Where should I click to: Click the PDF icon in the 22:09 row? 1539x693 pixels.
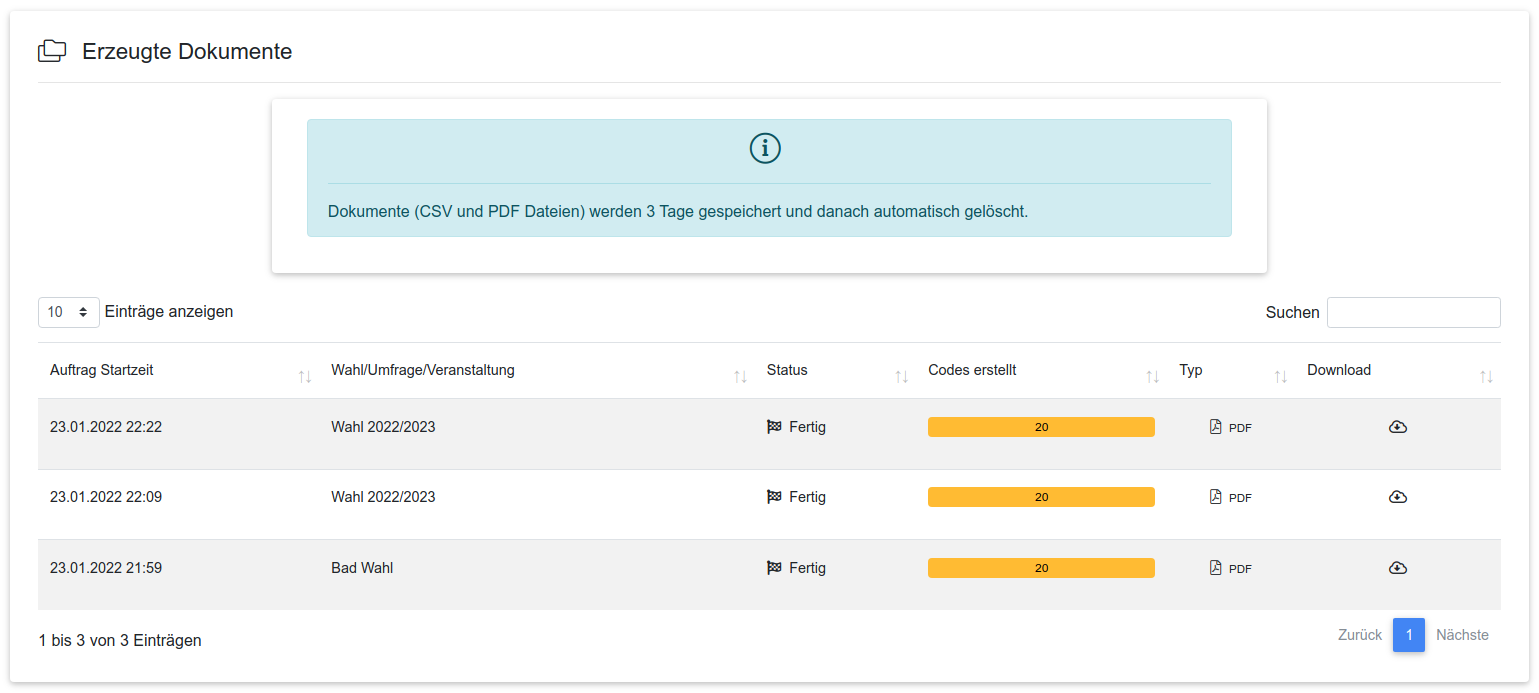point(1216,497)
